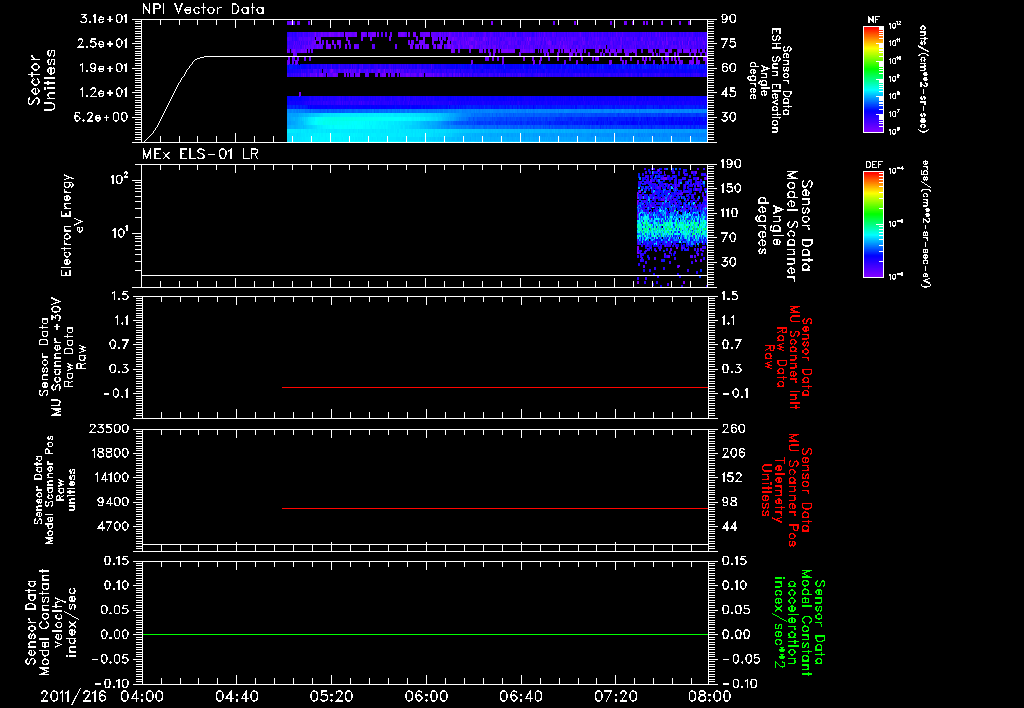Click the red MU Scanner raw data line
This screenshot has height=708, width=1024.
point(494,387)
